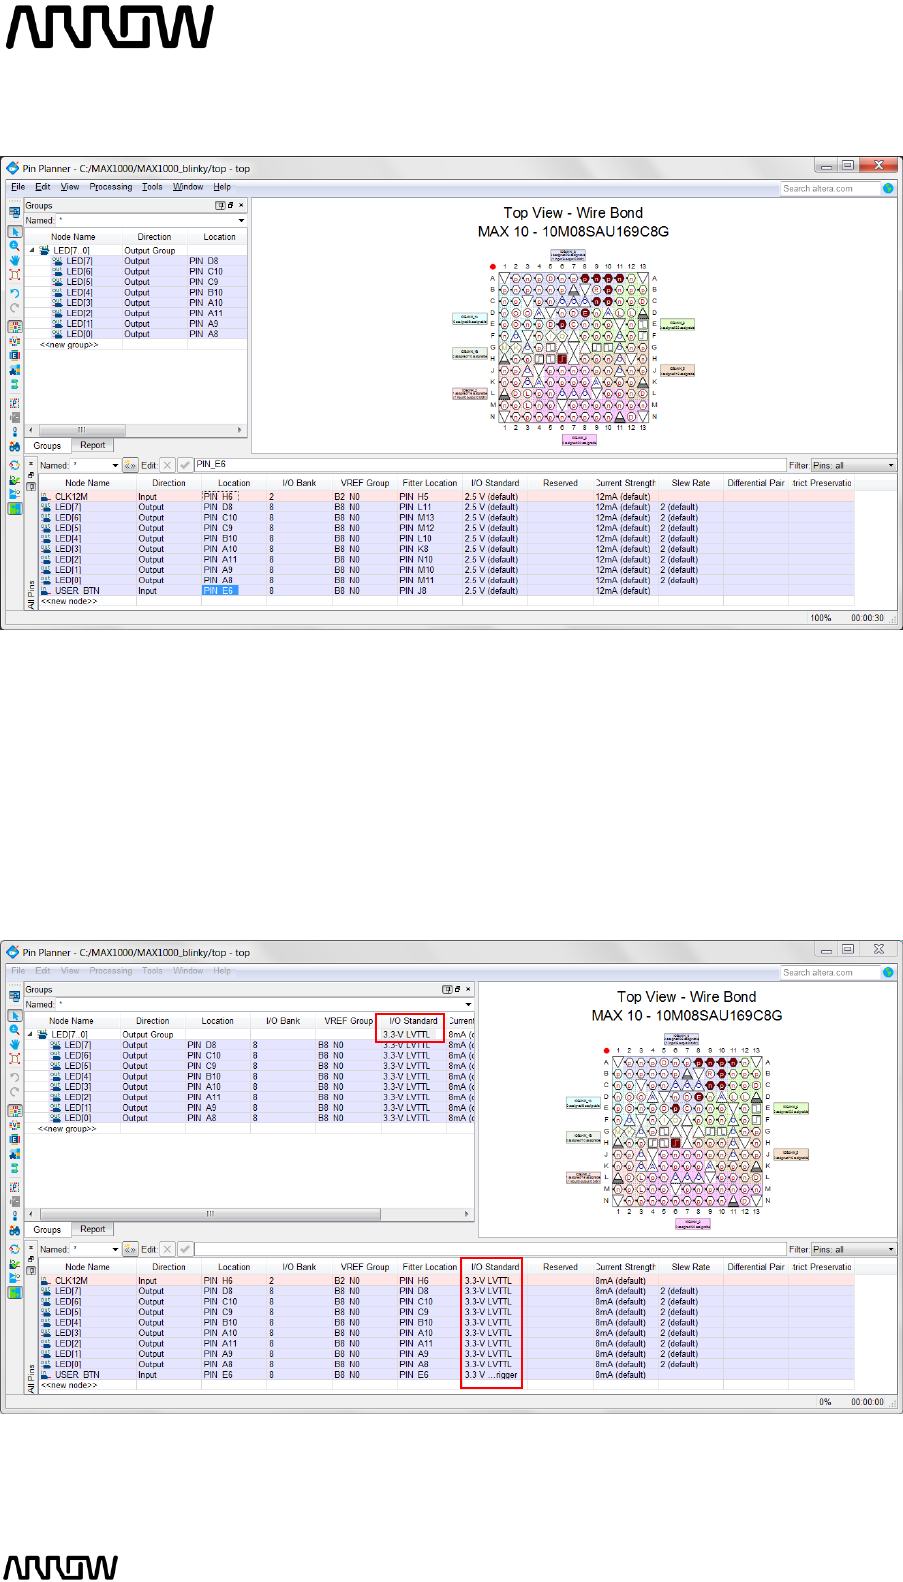Image resolution: width=903 pixels, height=1582 pixels.
Task: Switch to Report tab in first Pin Planner window
Action: point(92,445)
